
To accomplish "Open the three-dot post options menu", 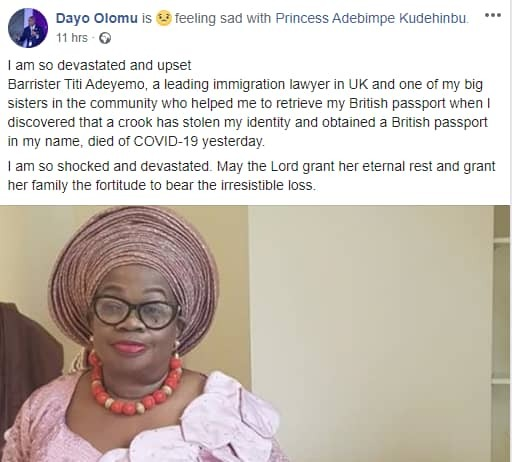I will pos(493,15).
